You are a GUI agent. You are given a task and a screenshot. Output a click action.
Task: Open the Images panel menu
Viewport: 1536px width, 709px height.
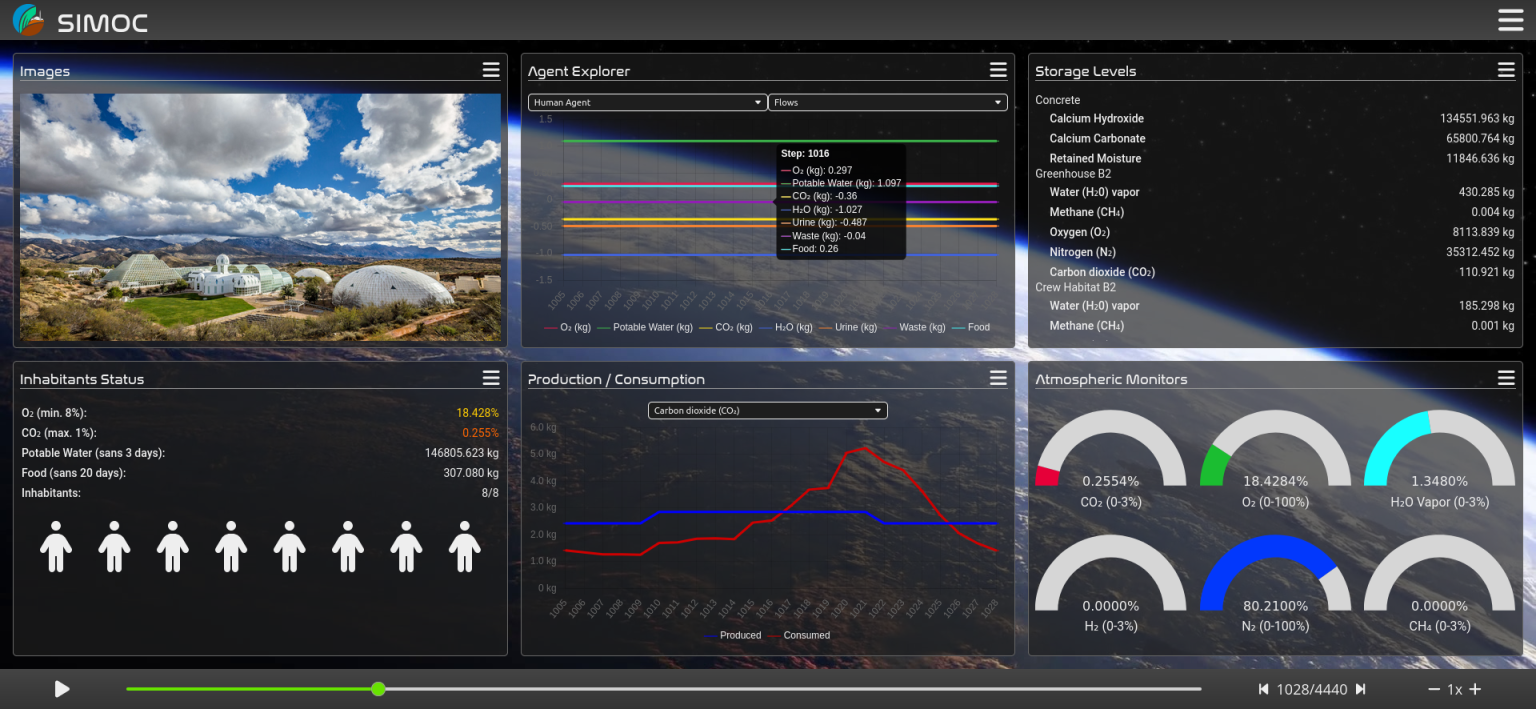point(491,70)
